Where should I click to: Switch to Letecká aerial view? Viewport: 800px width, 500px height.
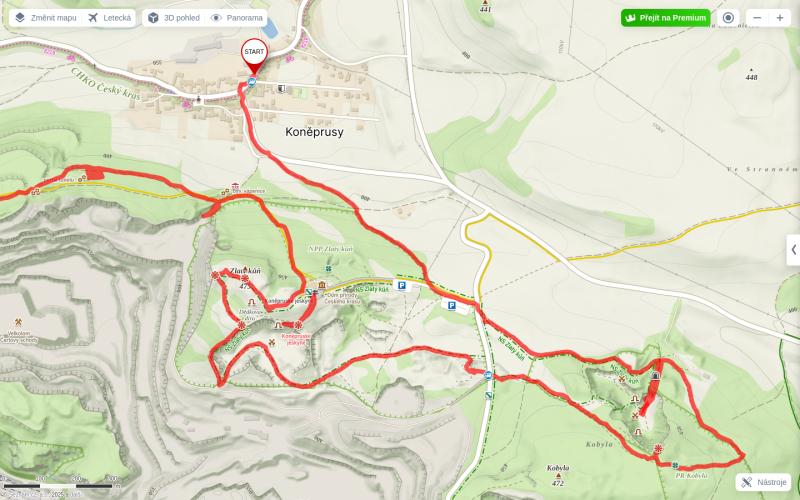pyautogui.click(x=109, y=18)
